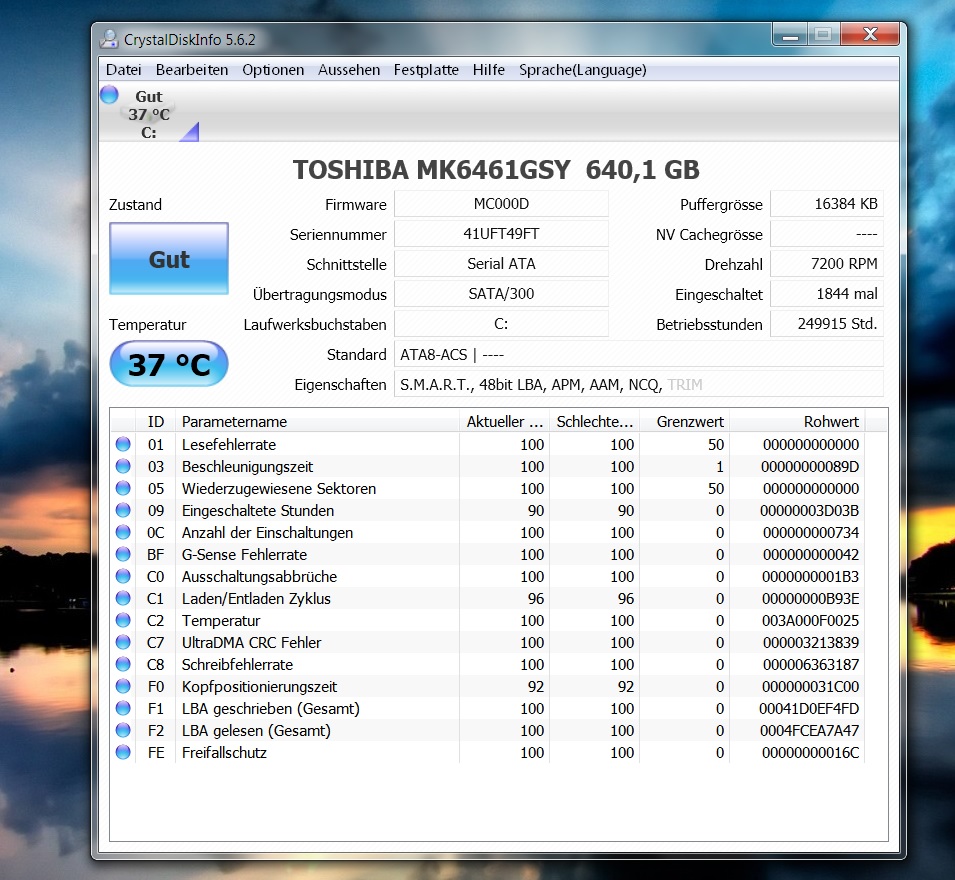Click the Laufwerksbuchstaben field showing C:
955x880 pixels.
pyautogui.click(x=501, y=324)
